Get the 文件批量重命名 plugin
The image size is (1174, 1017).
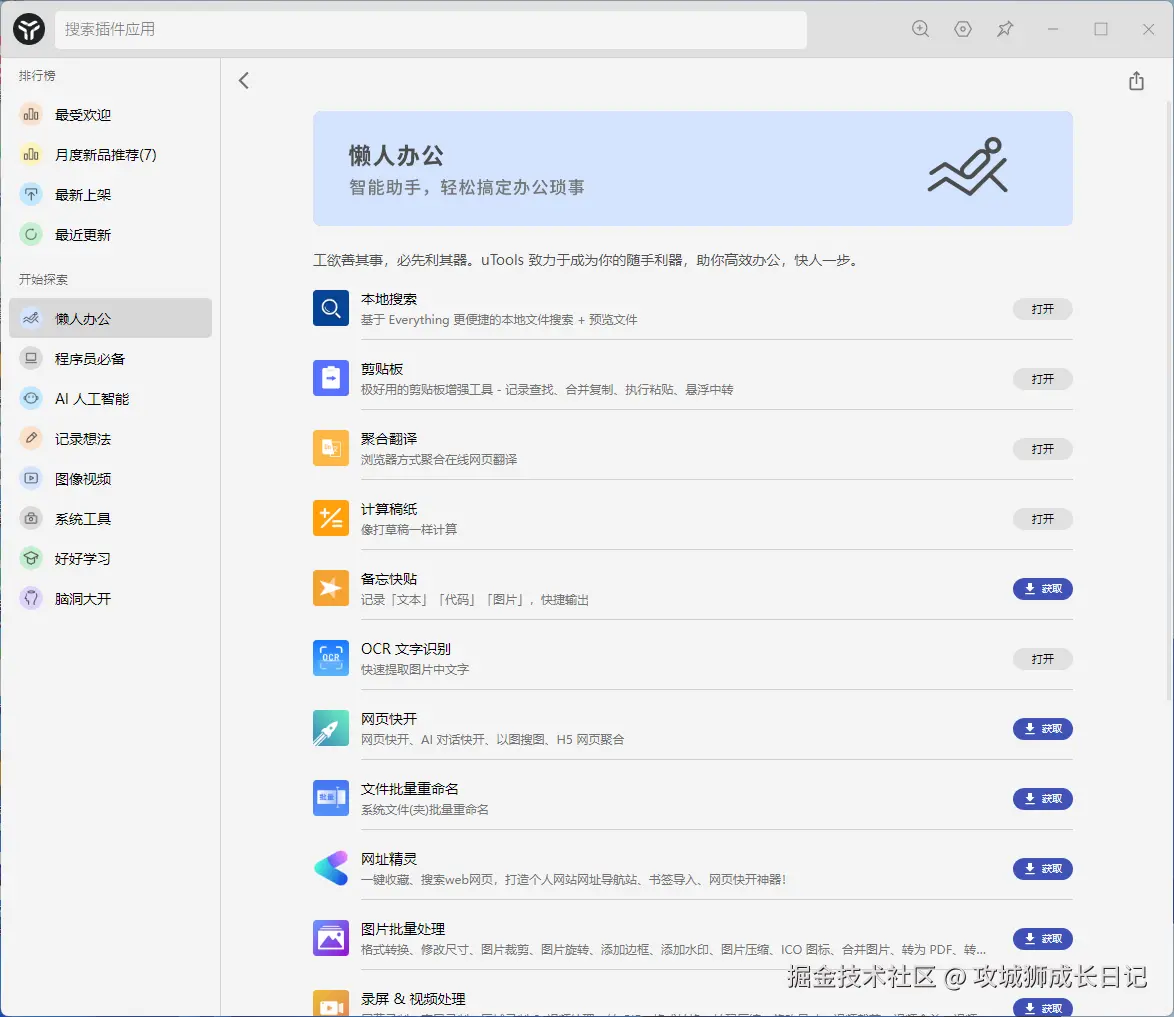pyautogui.click(x=1042, y=799)
